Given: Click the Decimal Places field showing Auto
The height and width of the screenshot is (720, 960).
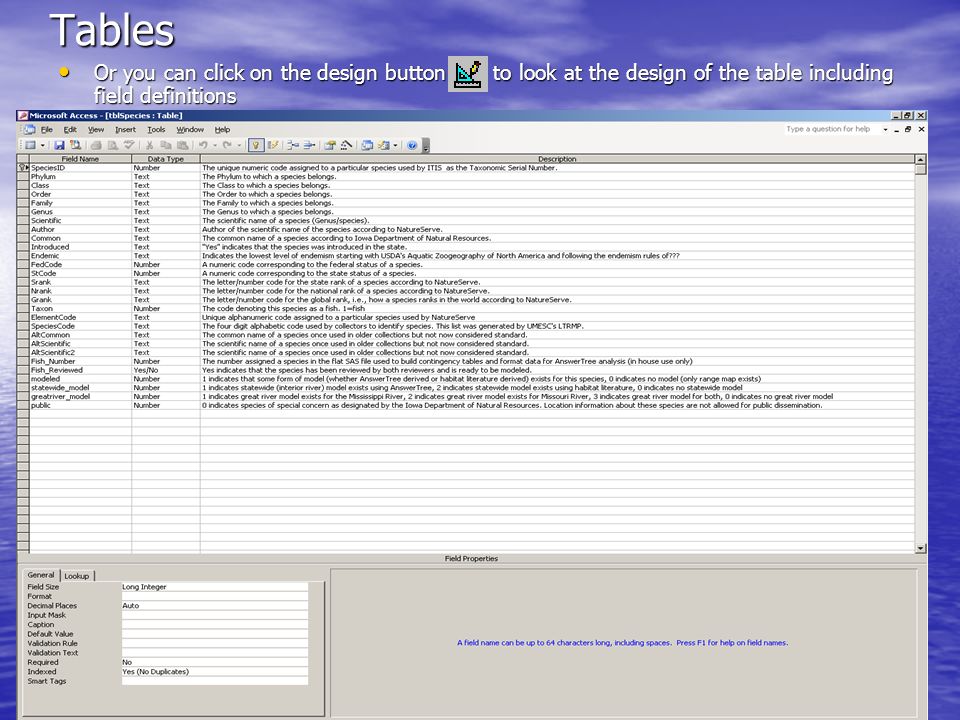Looking at the screenshot, I should pyautogui.click(x=215, y=606).
